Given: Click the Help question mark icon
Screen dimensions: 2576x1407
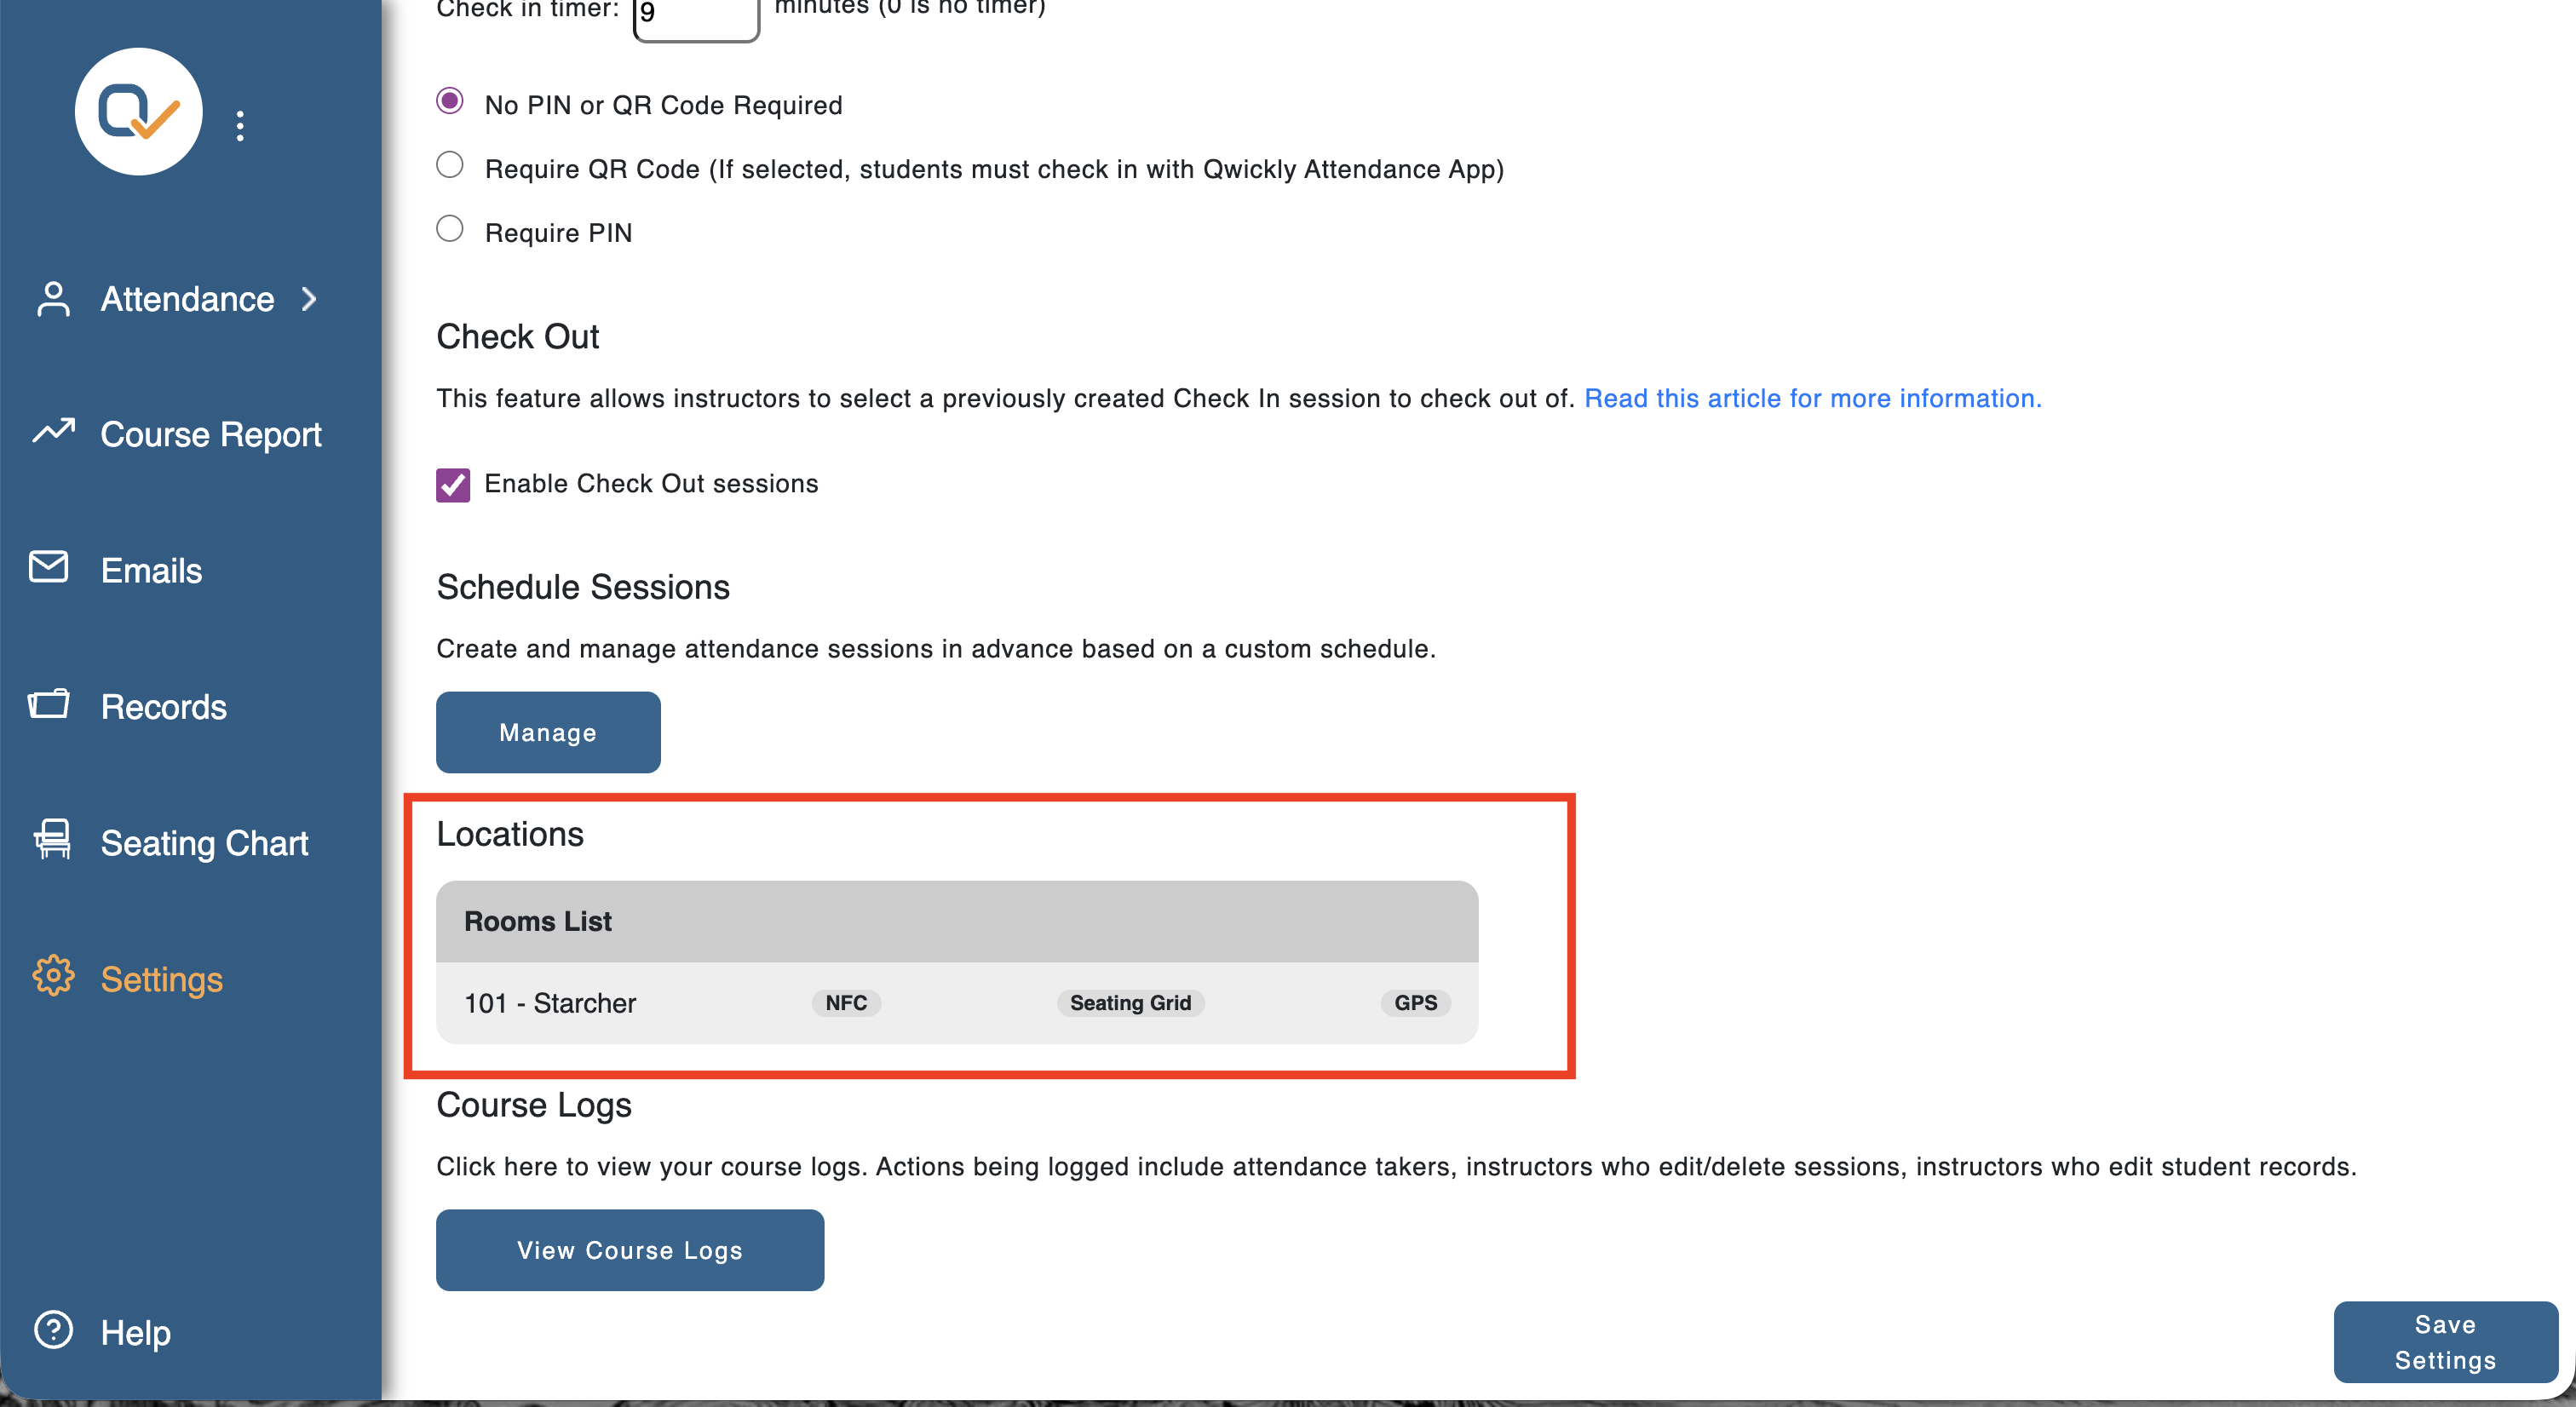Looking at the screenshot, I should 53,1330.
